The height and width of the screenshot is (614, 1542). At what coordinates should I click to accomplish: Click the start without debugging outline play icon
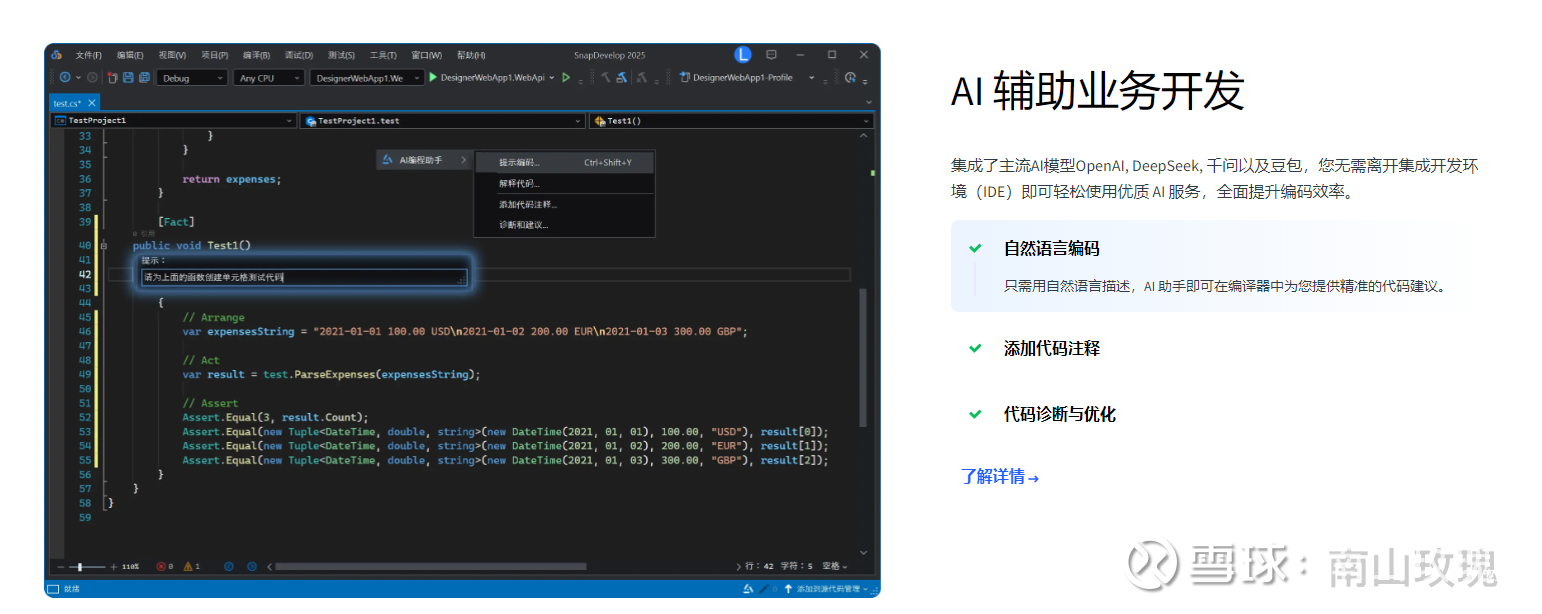point(566,77)
